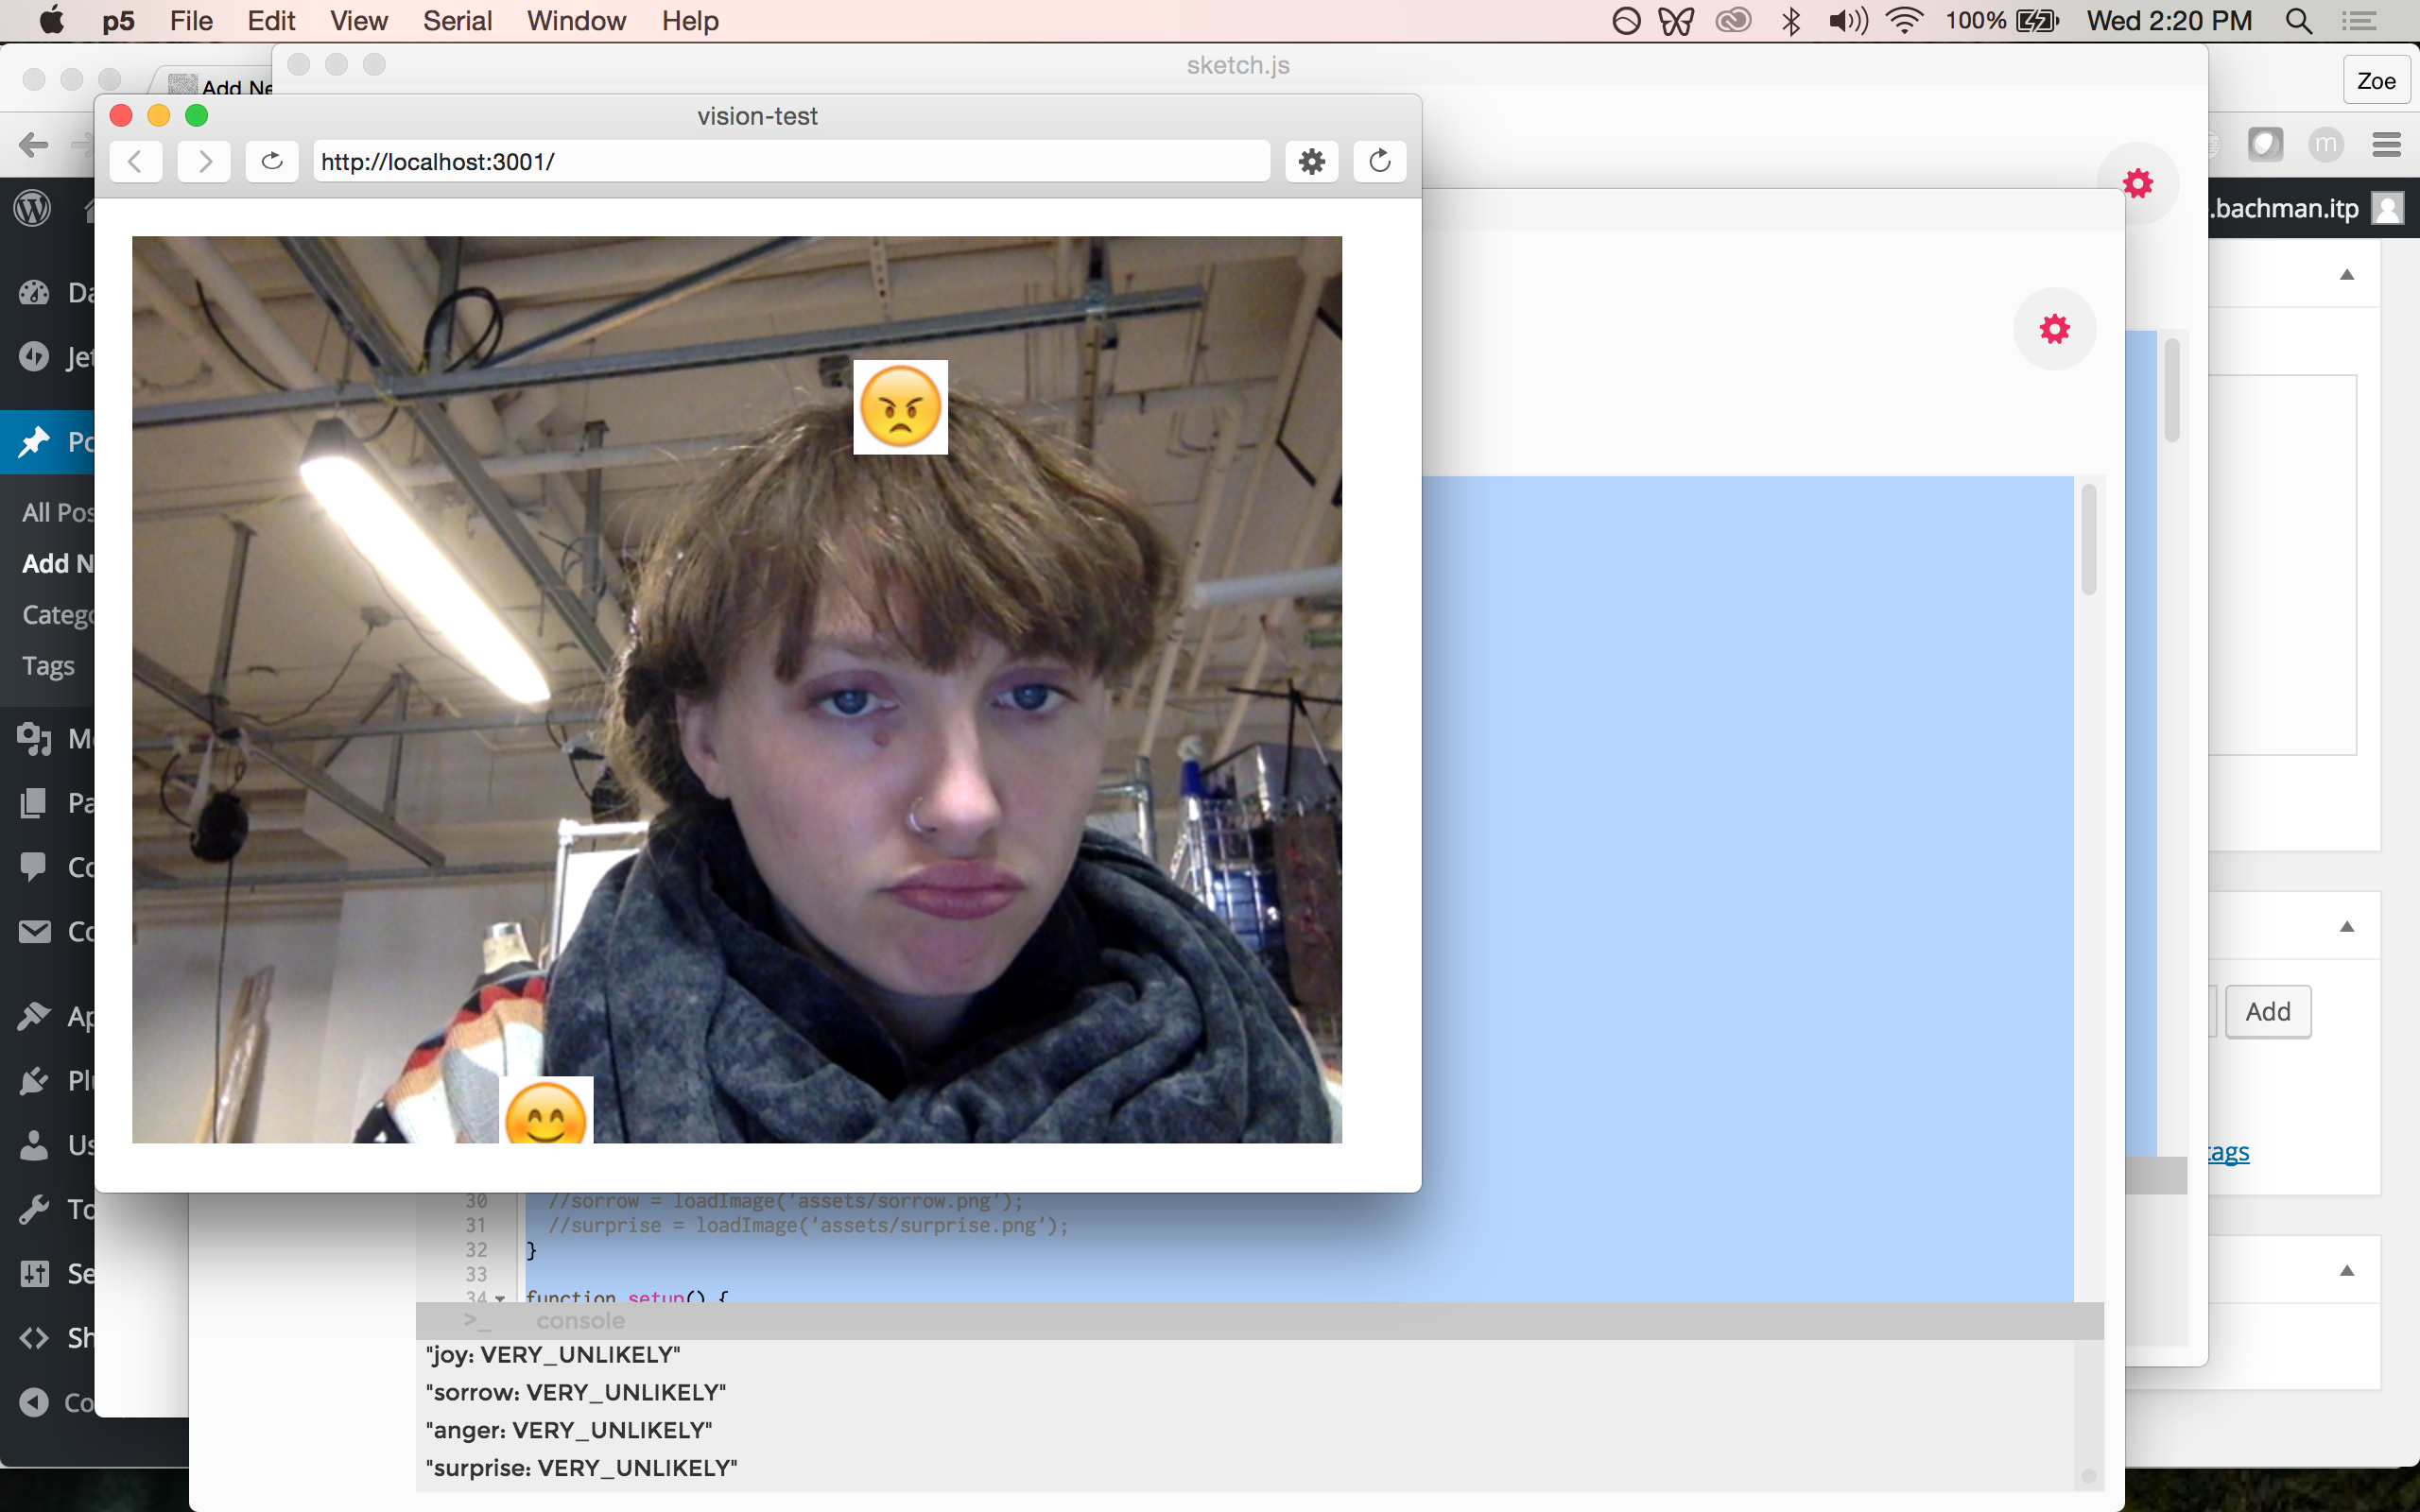The width and height of the screenshot is (2420, 1512).
Task: Click the Wi-Fi status icon
Action: coord(1905,21)
